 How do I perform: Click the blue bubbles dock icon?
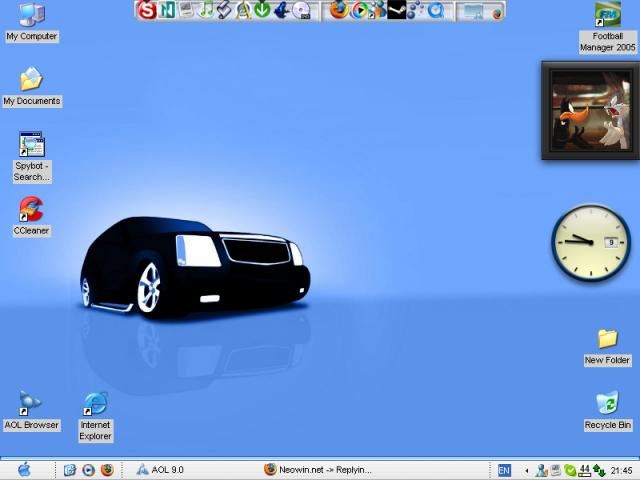pyautogui.click(x=416, y=10)
